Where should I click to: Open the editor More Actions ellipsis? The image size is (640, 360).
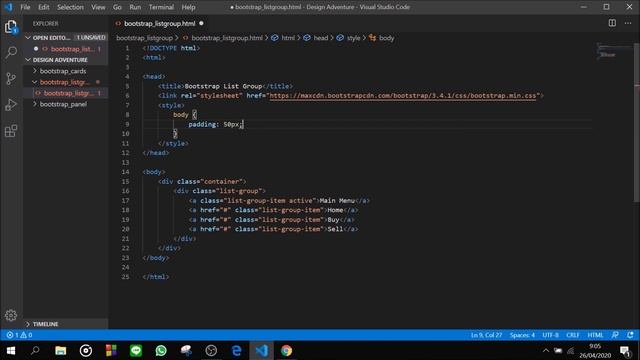628,23
